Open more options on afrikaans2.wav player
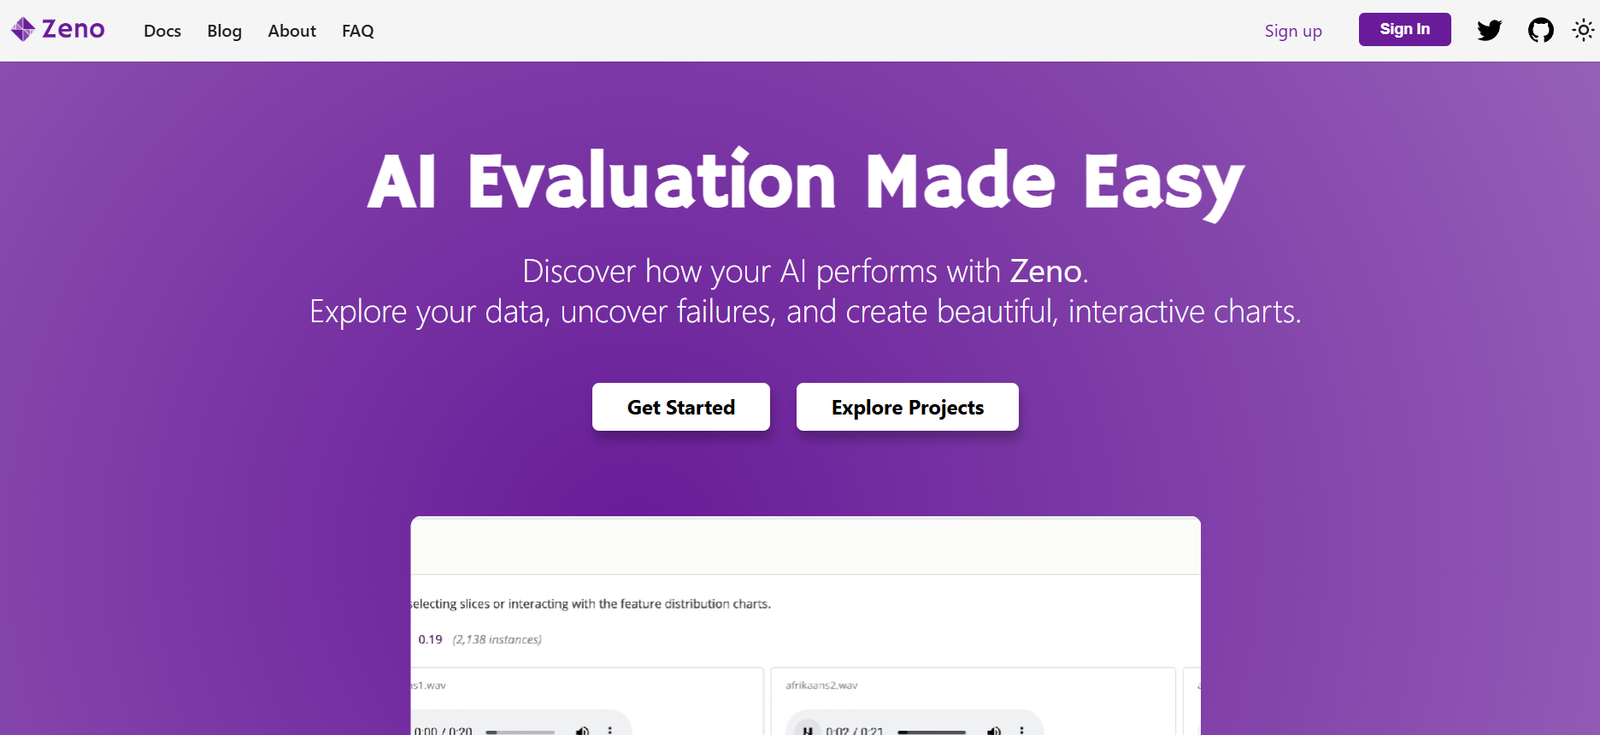This screenshot has height=735, width=1600. [1021, 731]
